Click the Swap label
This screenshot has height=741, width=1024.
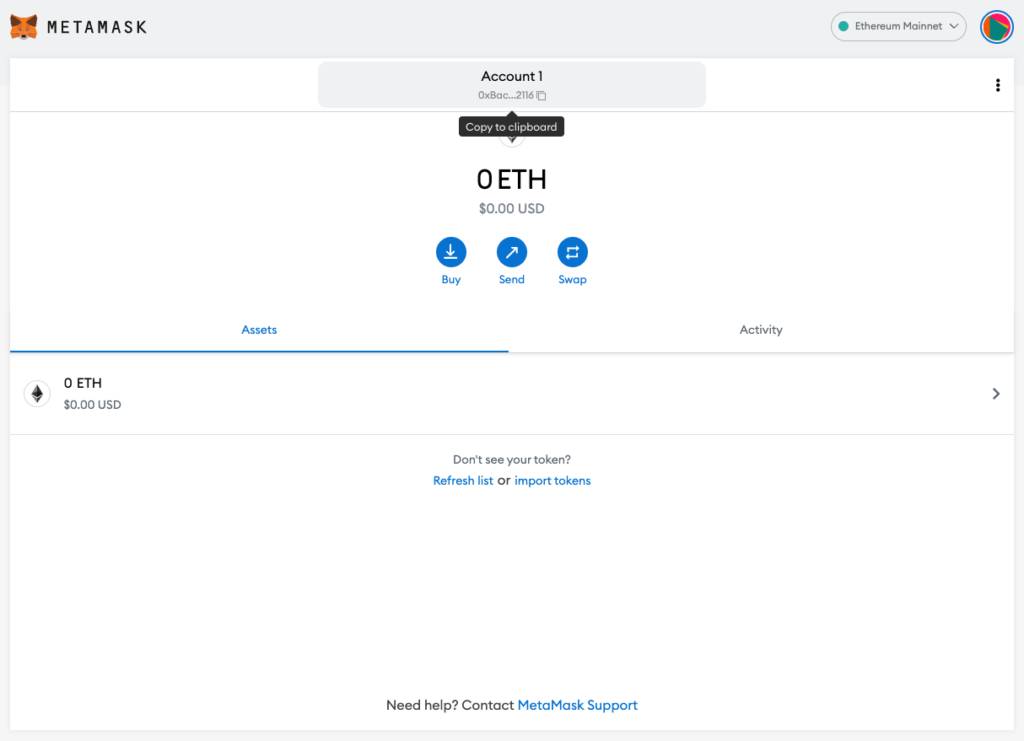572,279
